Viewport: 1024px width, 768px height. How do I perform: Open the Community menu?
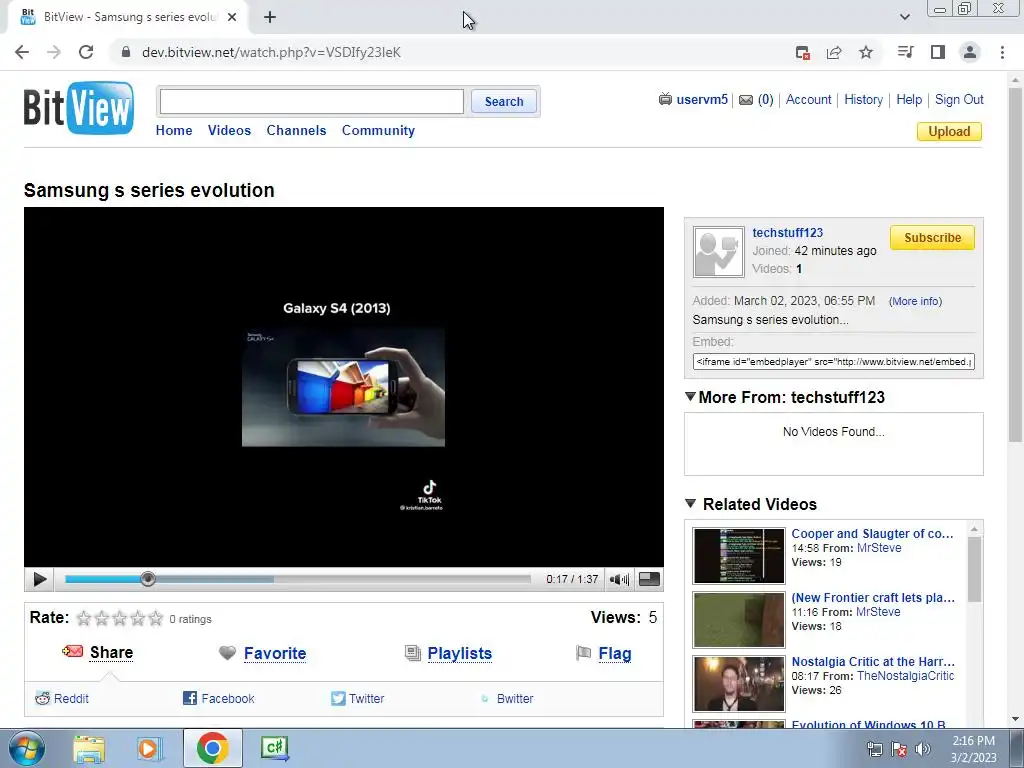(378, 130)
